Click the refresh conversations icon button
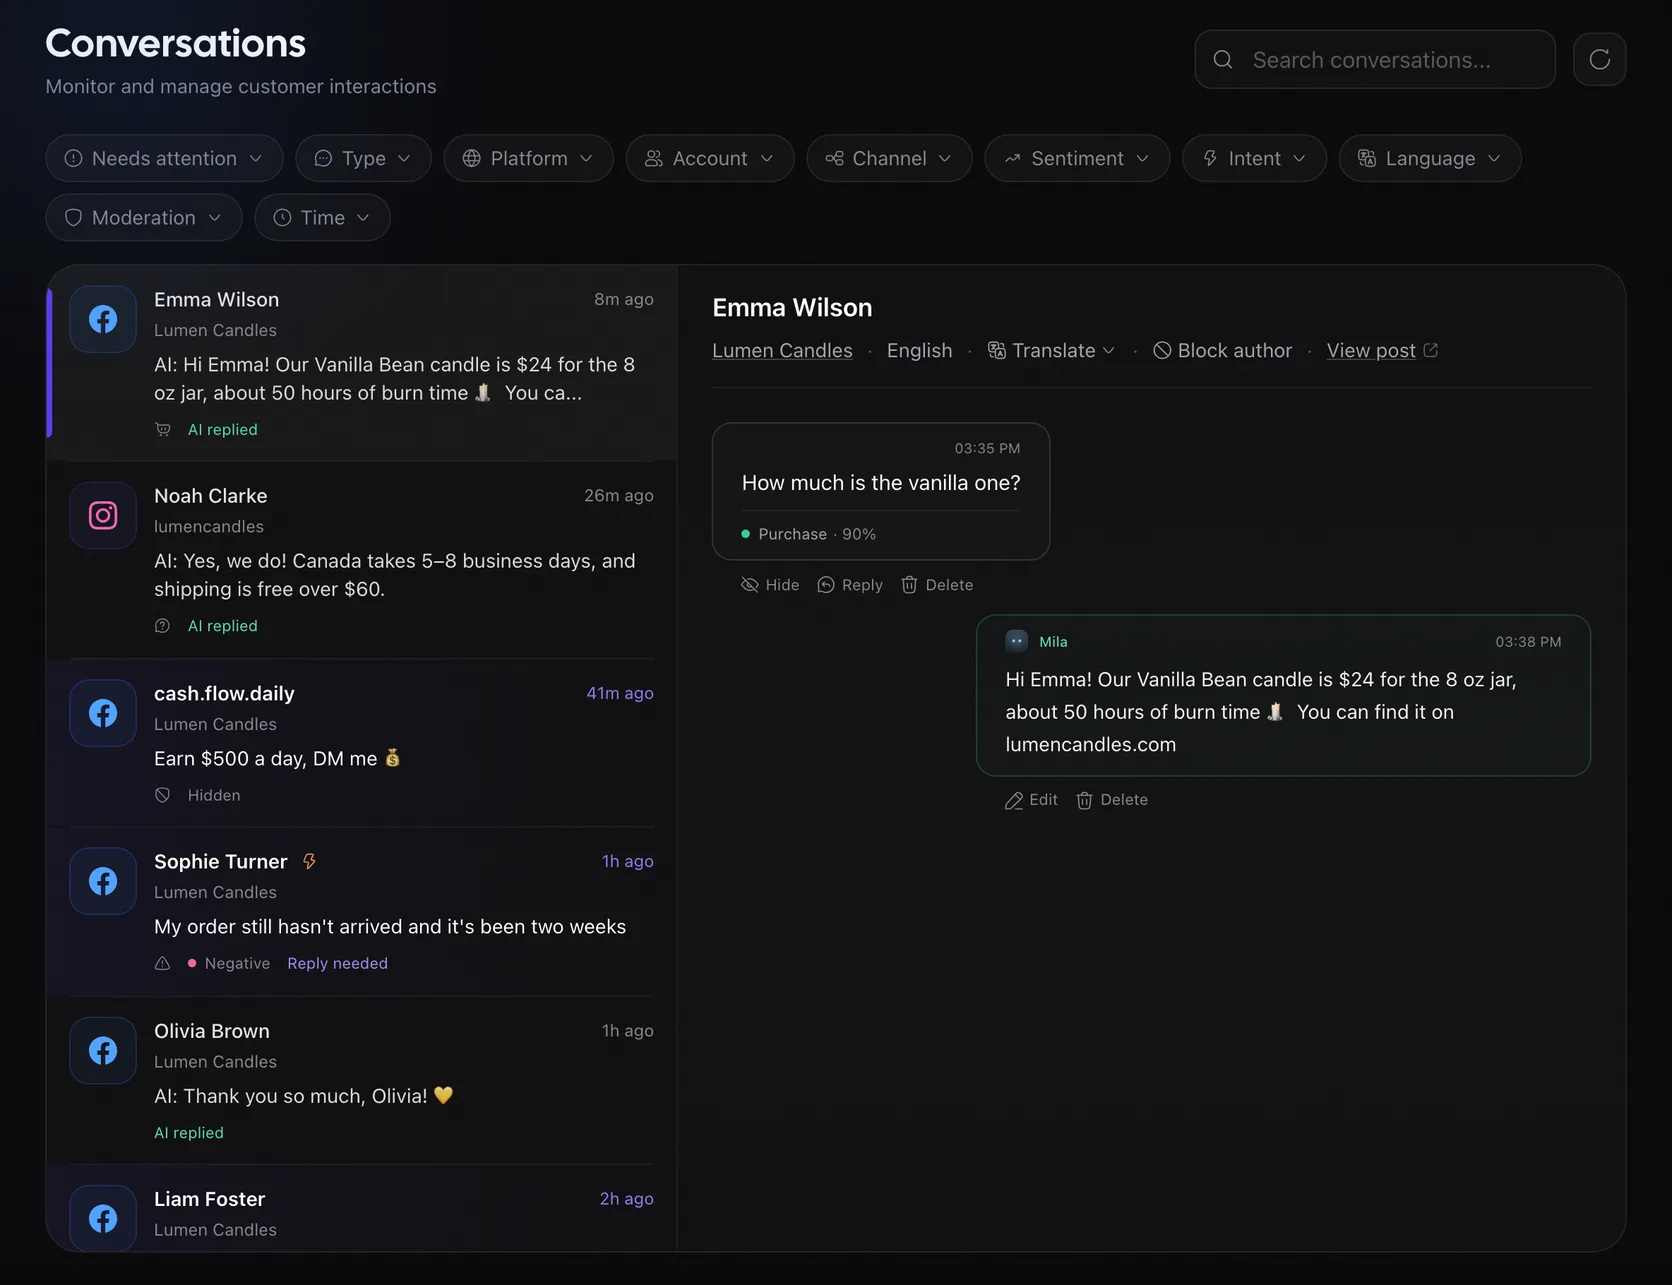The width and height of the screenshot is (1672, 1285). coord(1599,59)
